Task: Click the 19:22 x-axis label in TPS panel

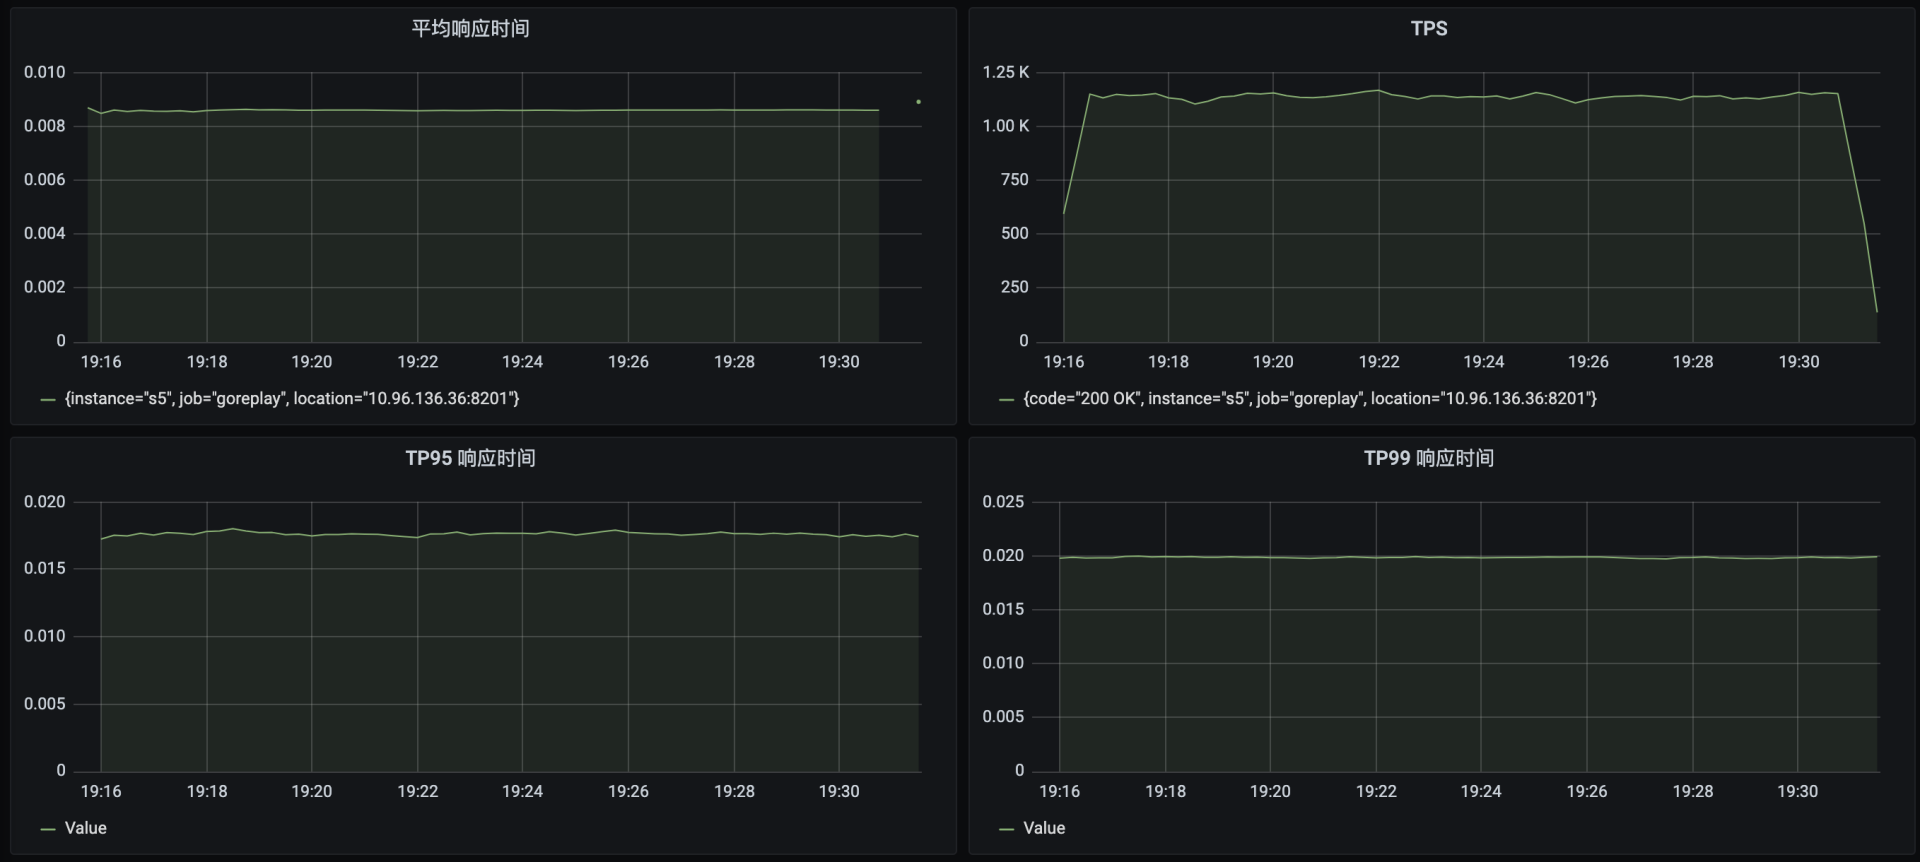Action: (x=1379, y=362)
